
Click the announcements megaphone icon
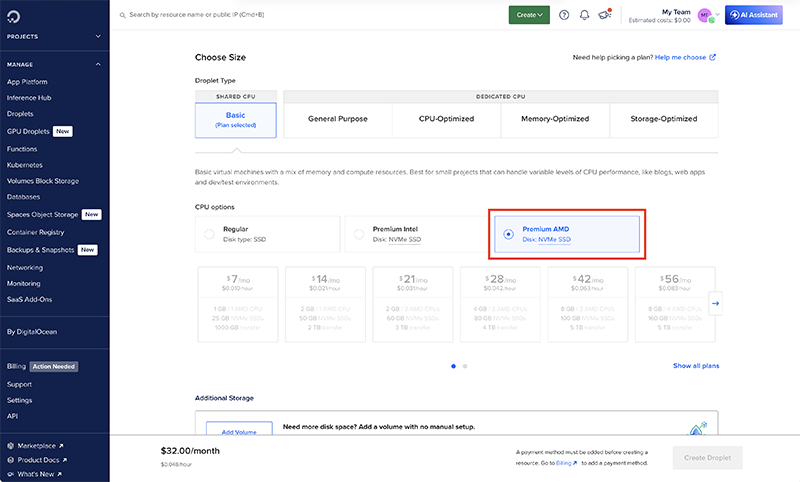pos(604,15)
